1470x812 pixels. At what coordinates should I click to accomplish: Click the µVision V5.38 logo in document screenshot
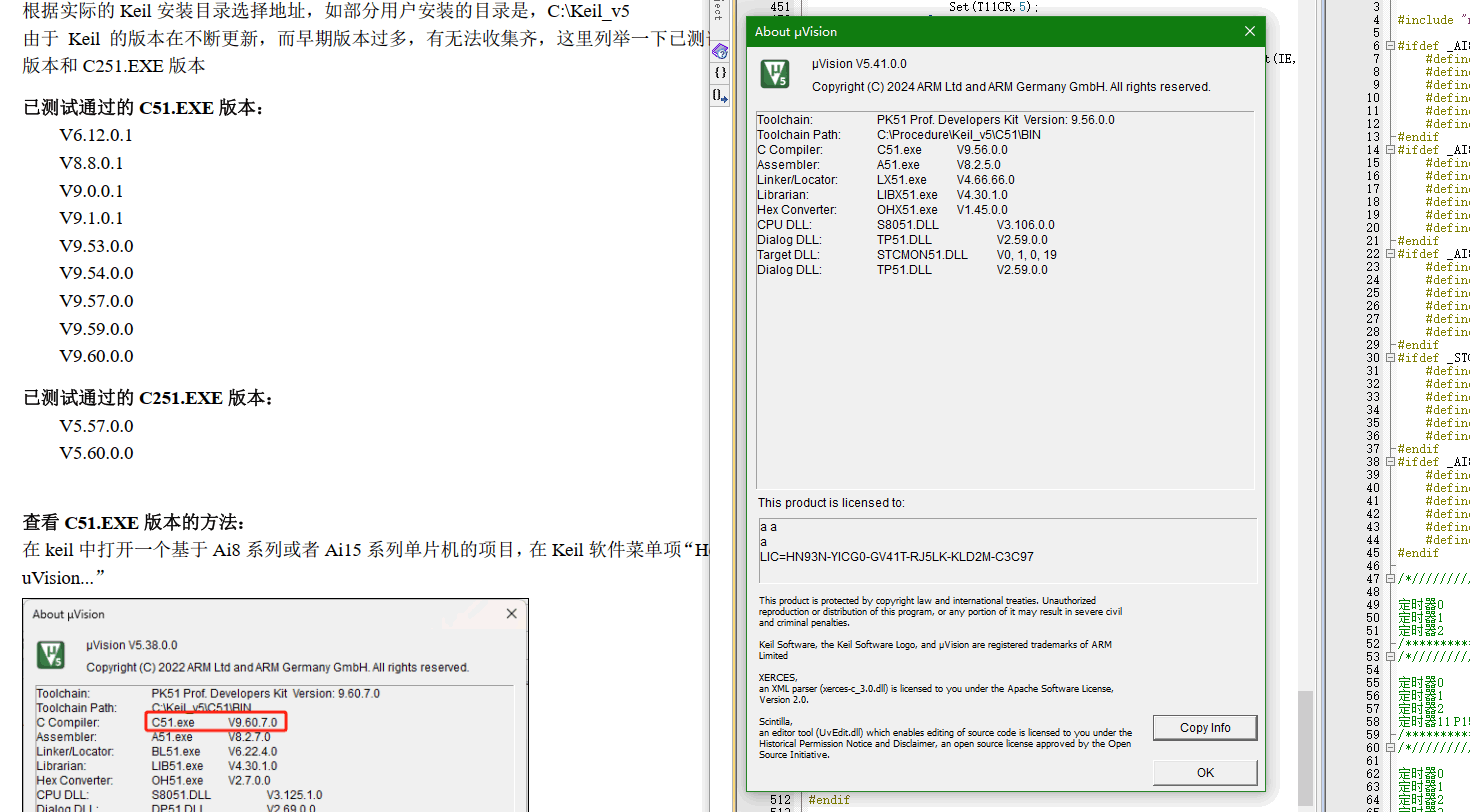(x=52, y=655)
